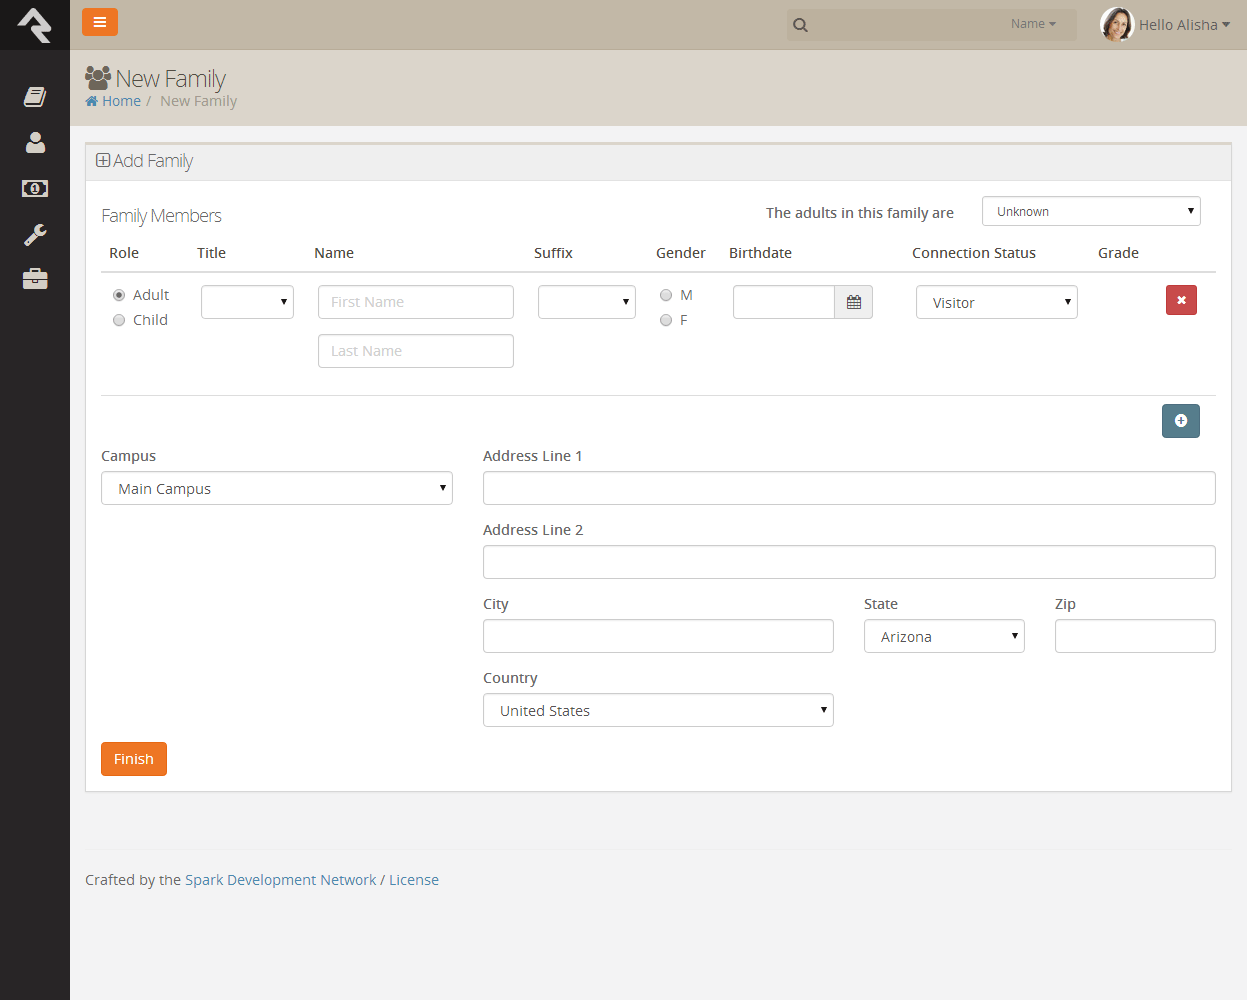Open the Title dropdown
1247x1000 pixels.
pos(247,302)
